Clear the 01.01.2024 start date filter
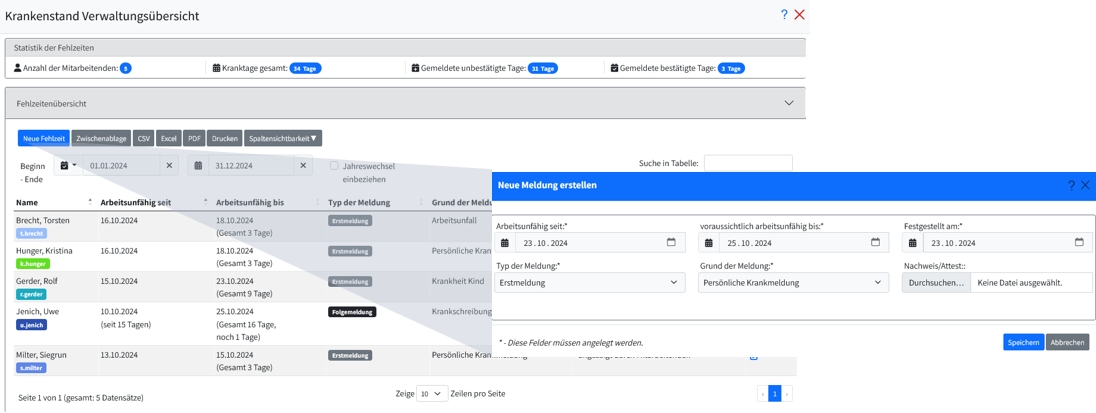Screen dimensions: 1096x413 [169, 166]
